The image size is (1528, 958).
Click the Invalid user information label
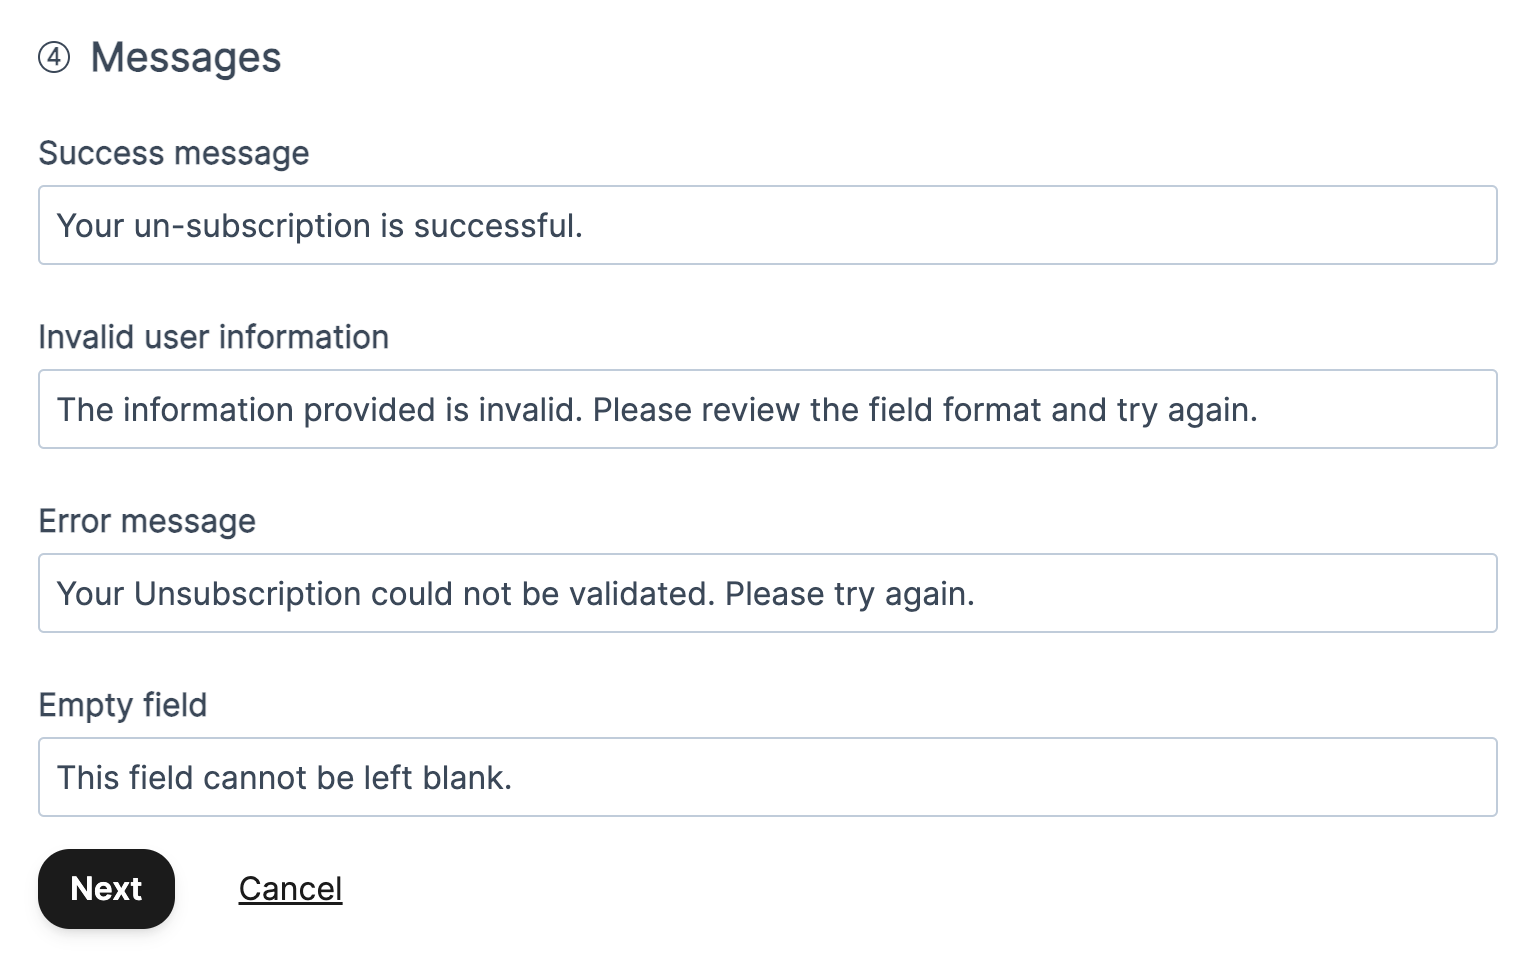214,336
